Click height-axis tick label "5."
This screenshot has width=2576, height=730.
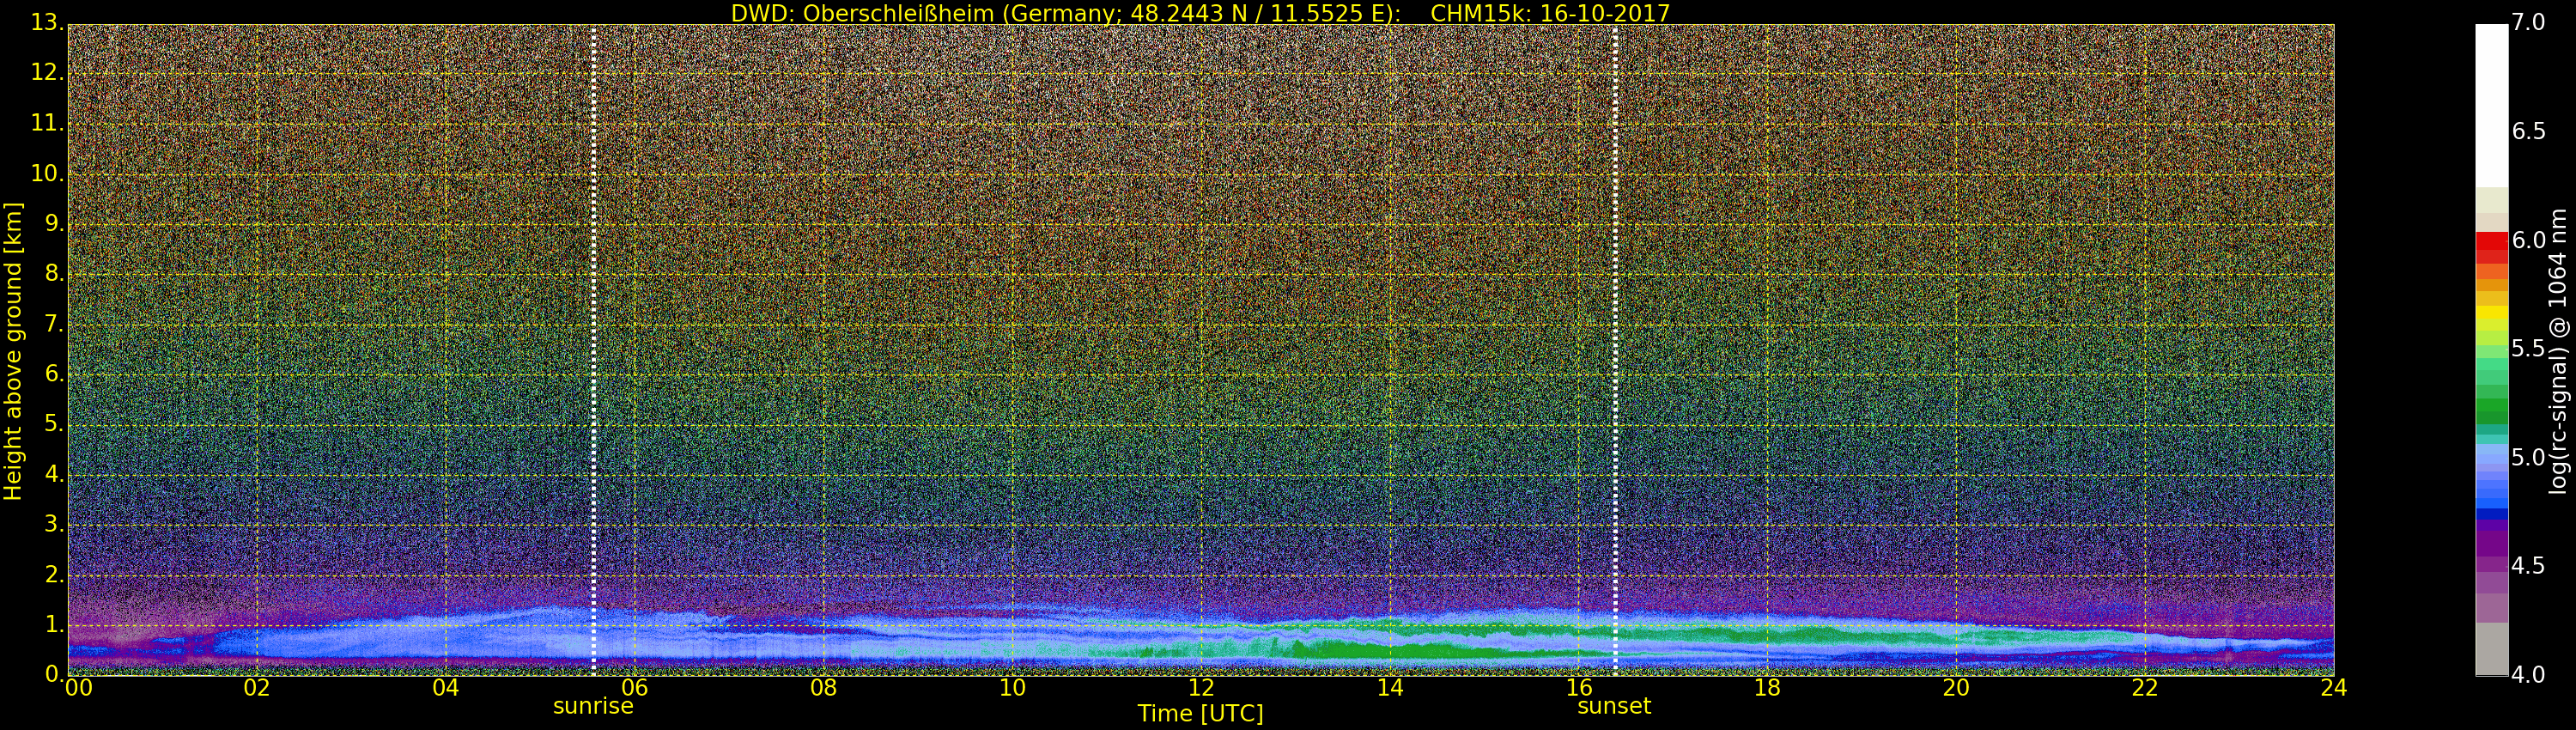tap(54, 423)
